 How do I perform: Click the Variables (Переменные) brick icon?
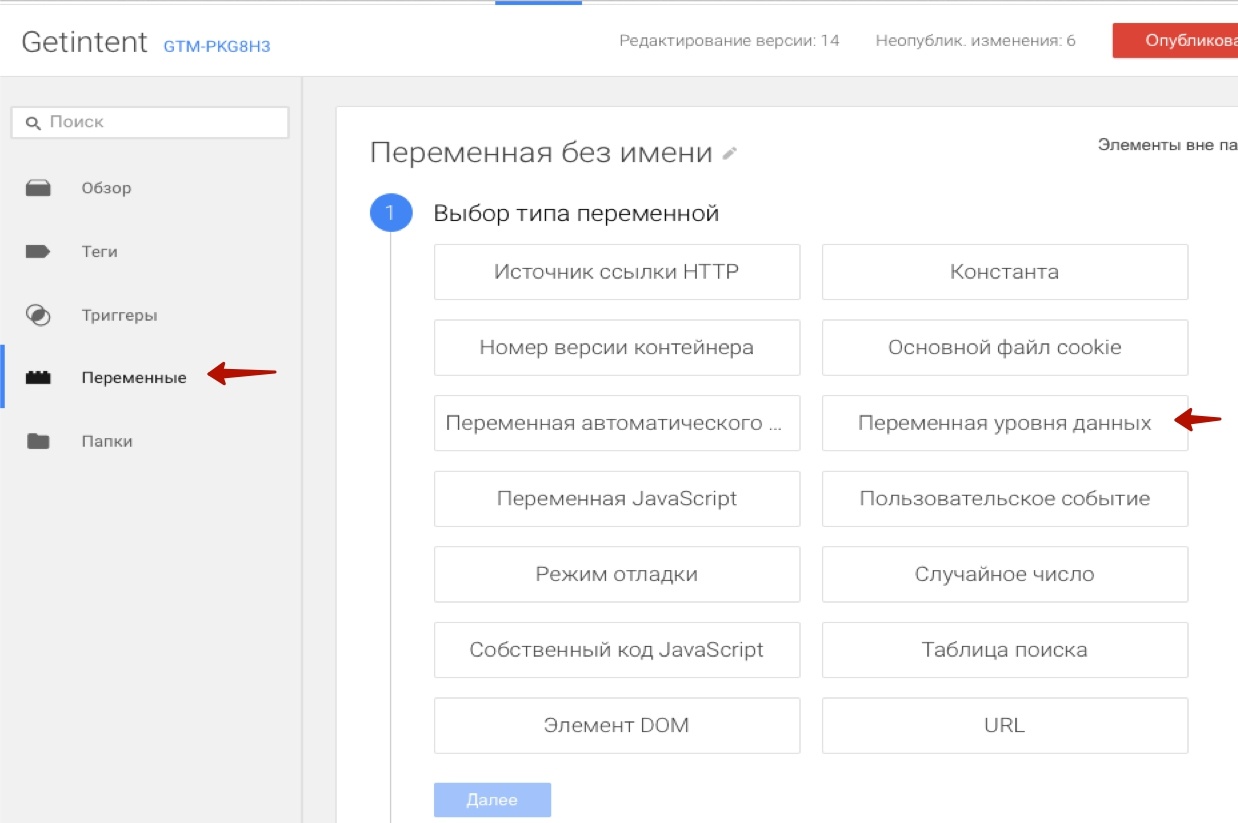click(38, 378)
